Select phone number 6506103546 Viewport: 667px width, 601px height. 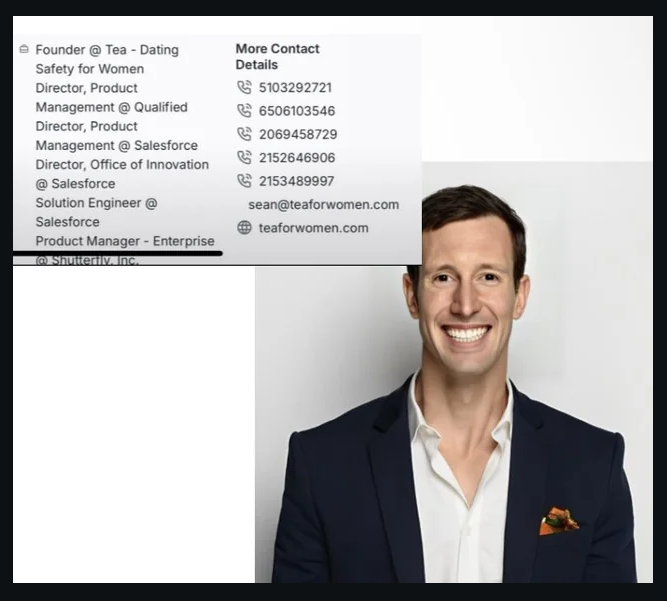297,111
